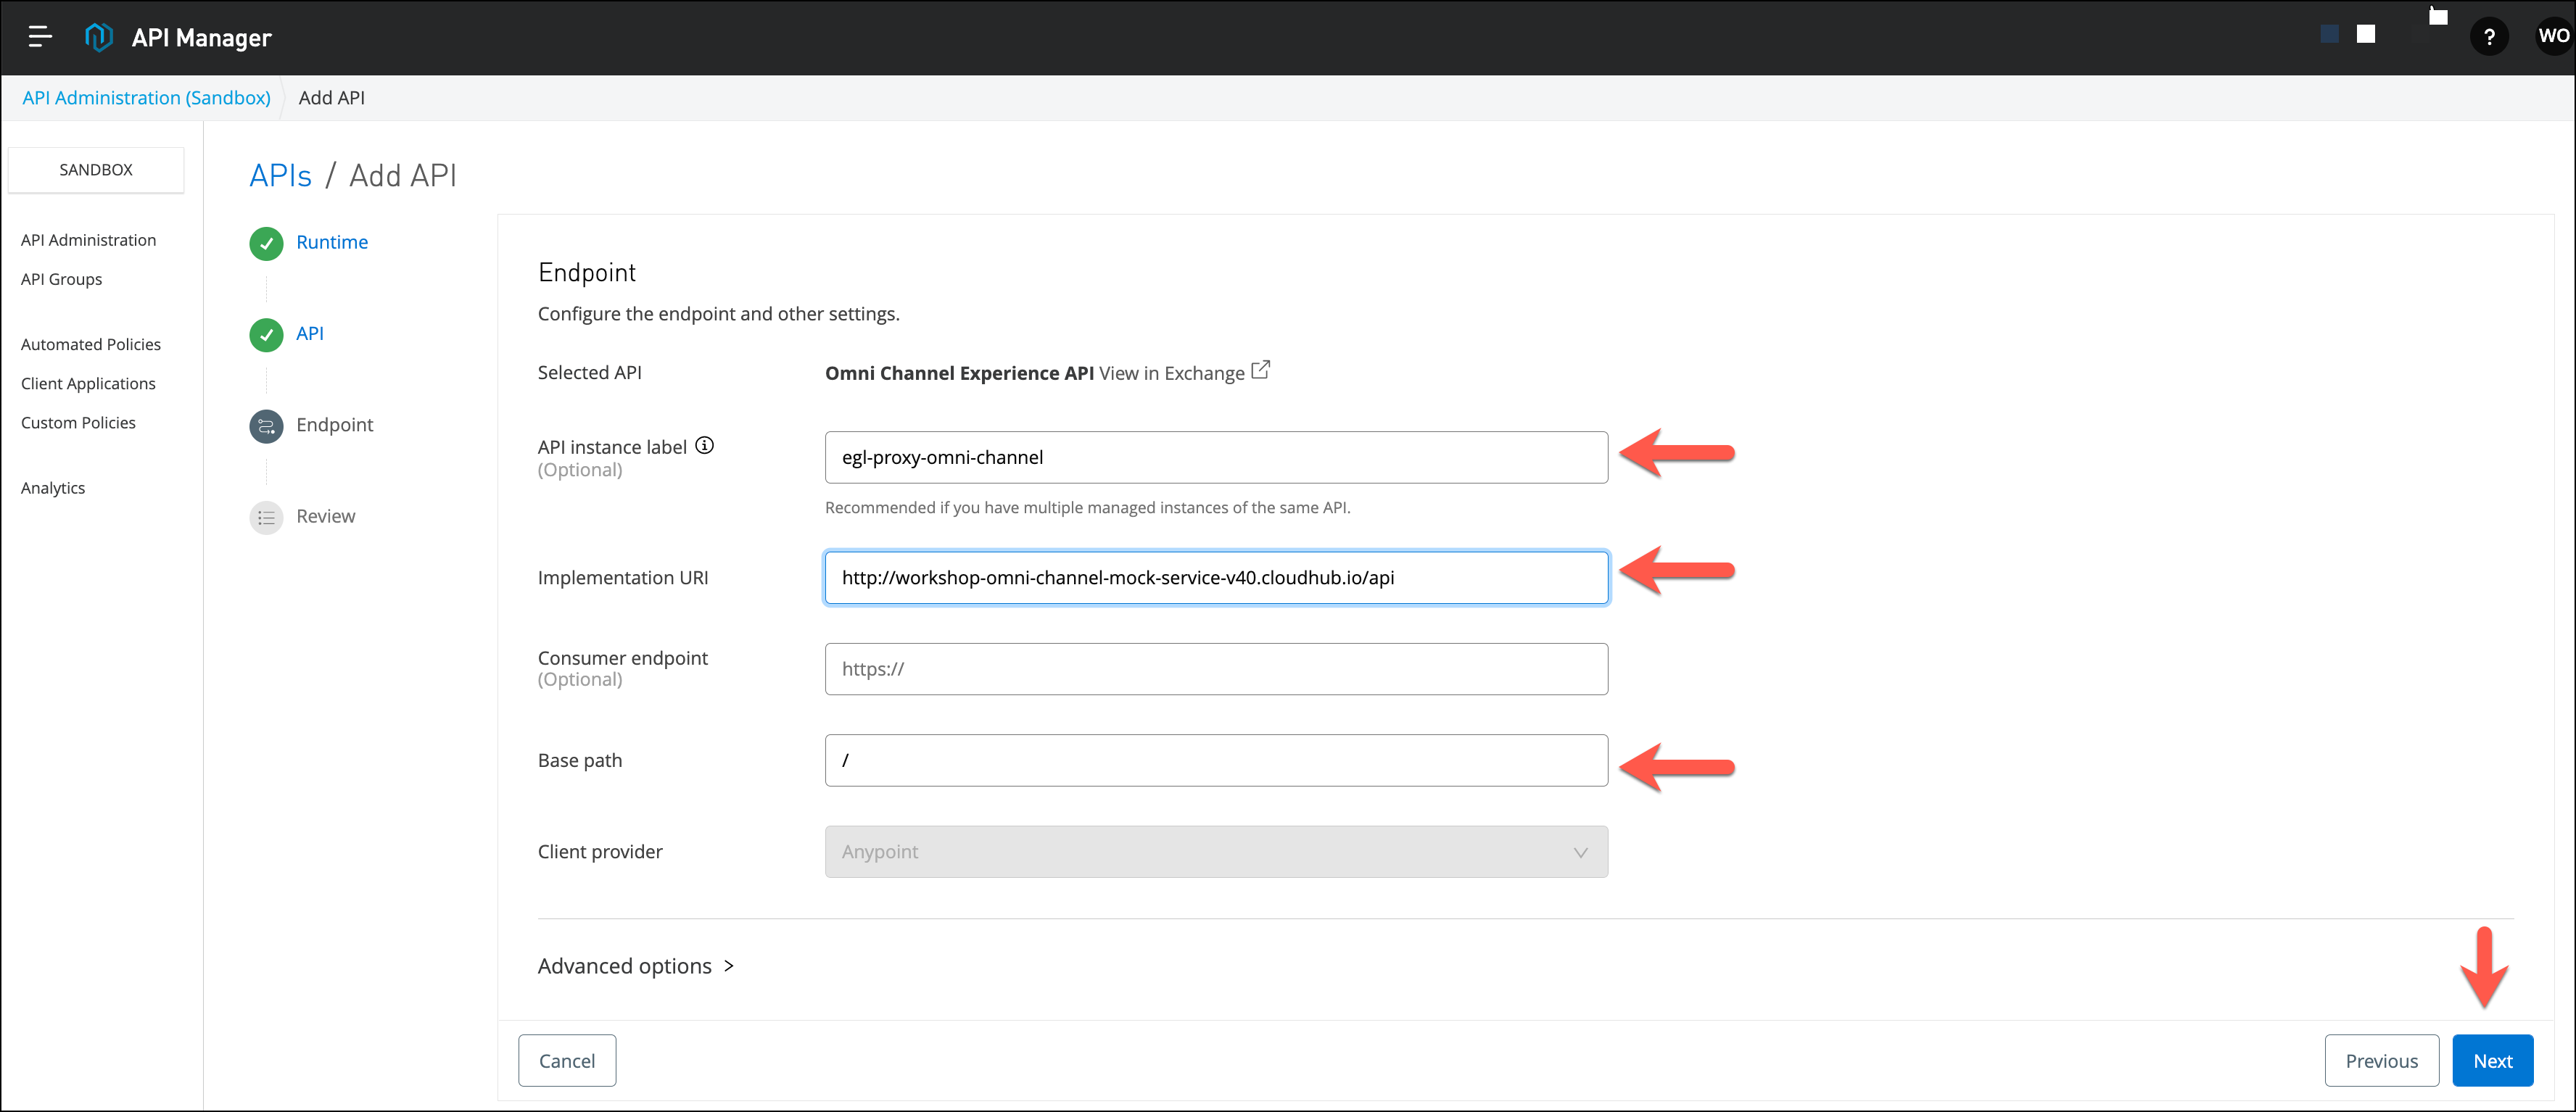The image size is (2576, 1112).
Task: Open Client Applications in sidebar
Action: (x=88, y=383)
